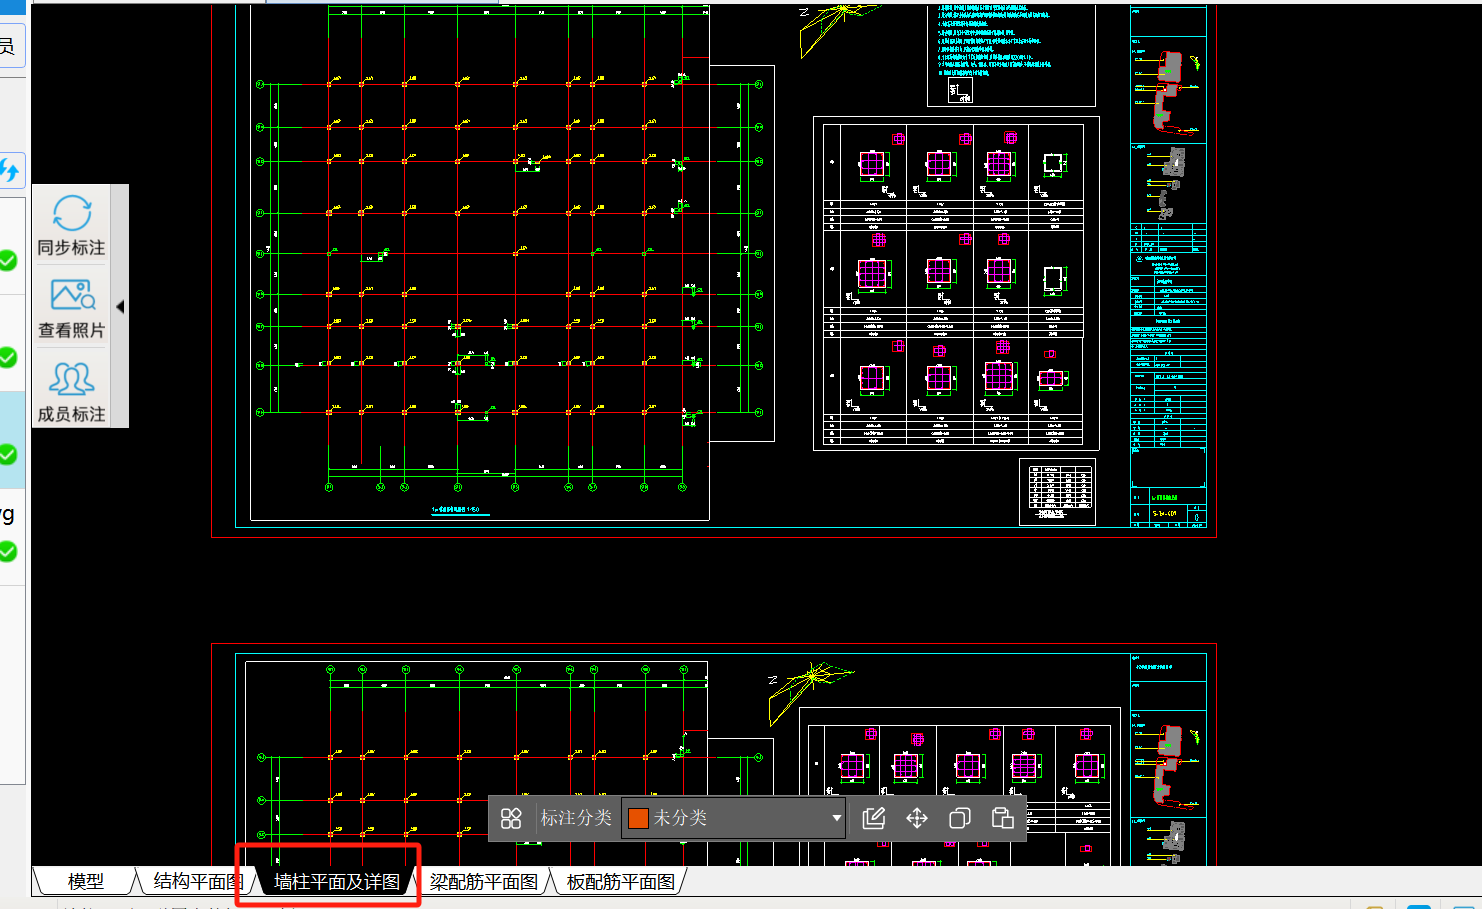Collapse the side panel with the black arrow
This screenshot has width=1482, height=909.
120,307
